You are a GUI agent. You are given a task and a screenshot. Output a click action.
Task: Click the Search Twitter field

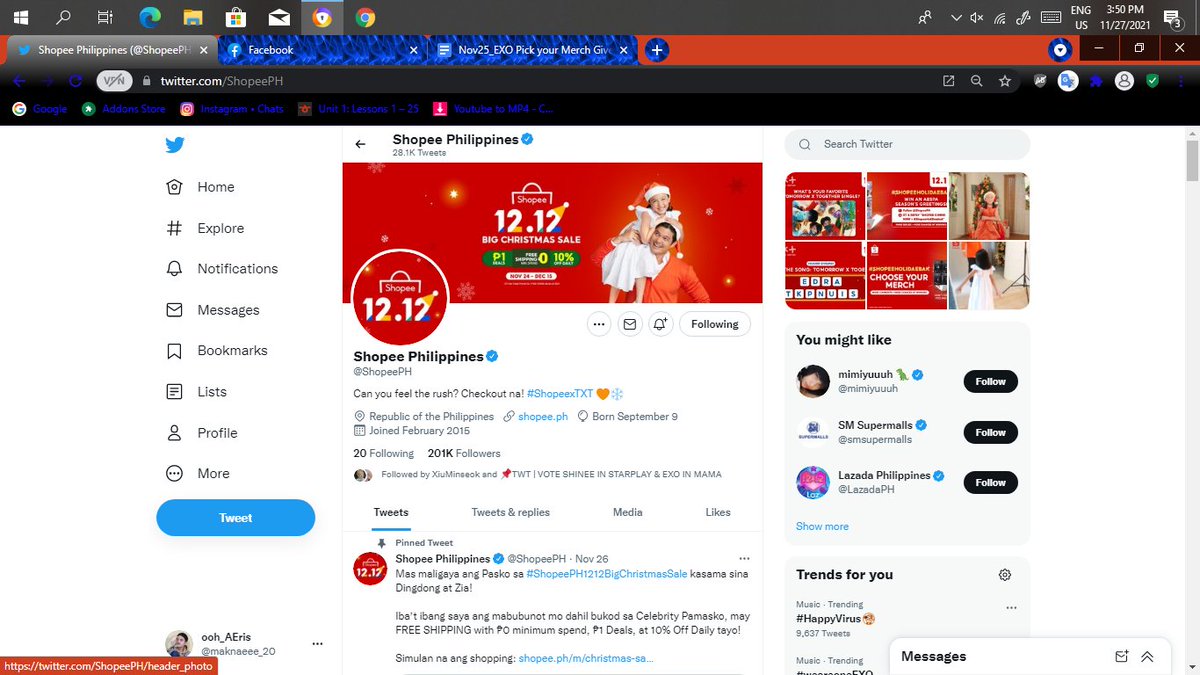pyautogui.click(x=907, y=144)
